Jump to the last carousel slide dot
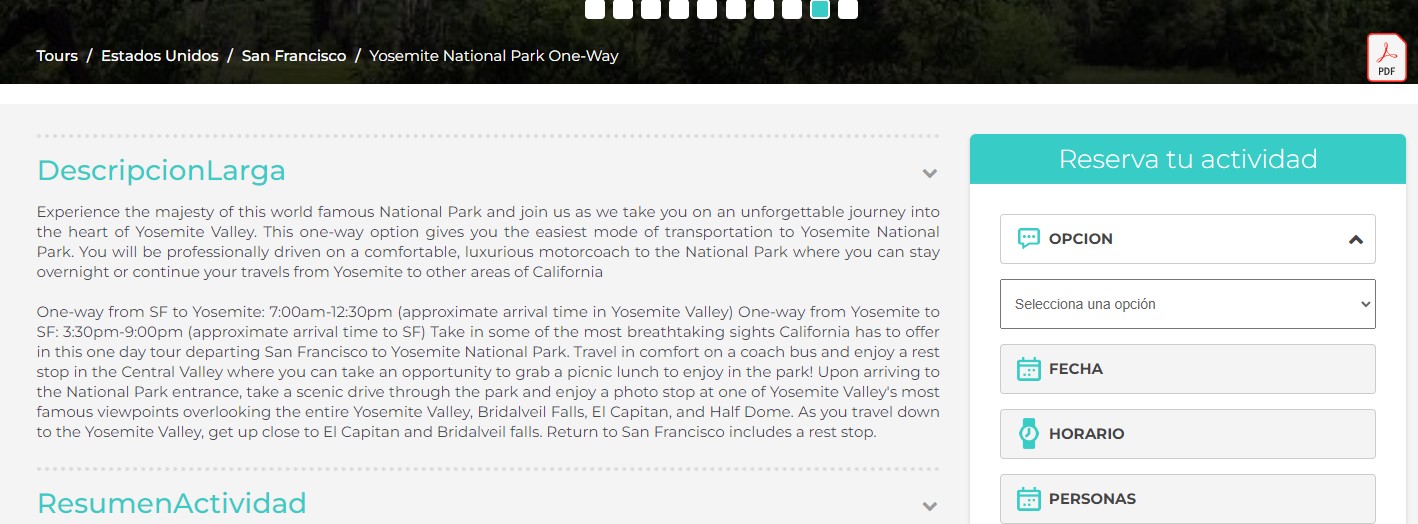Viewport: 1418px width, 524px height. (x=848, y=9)
